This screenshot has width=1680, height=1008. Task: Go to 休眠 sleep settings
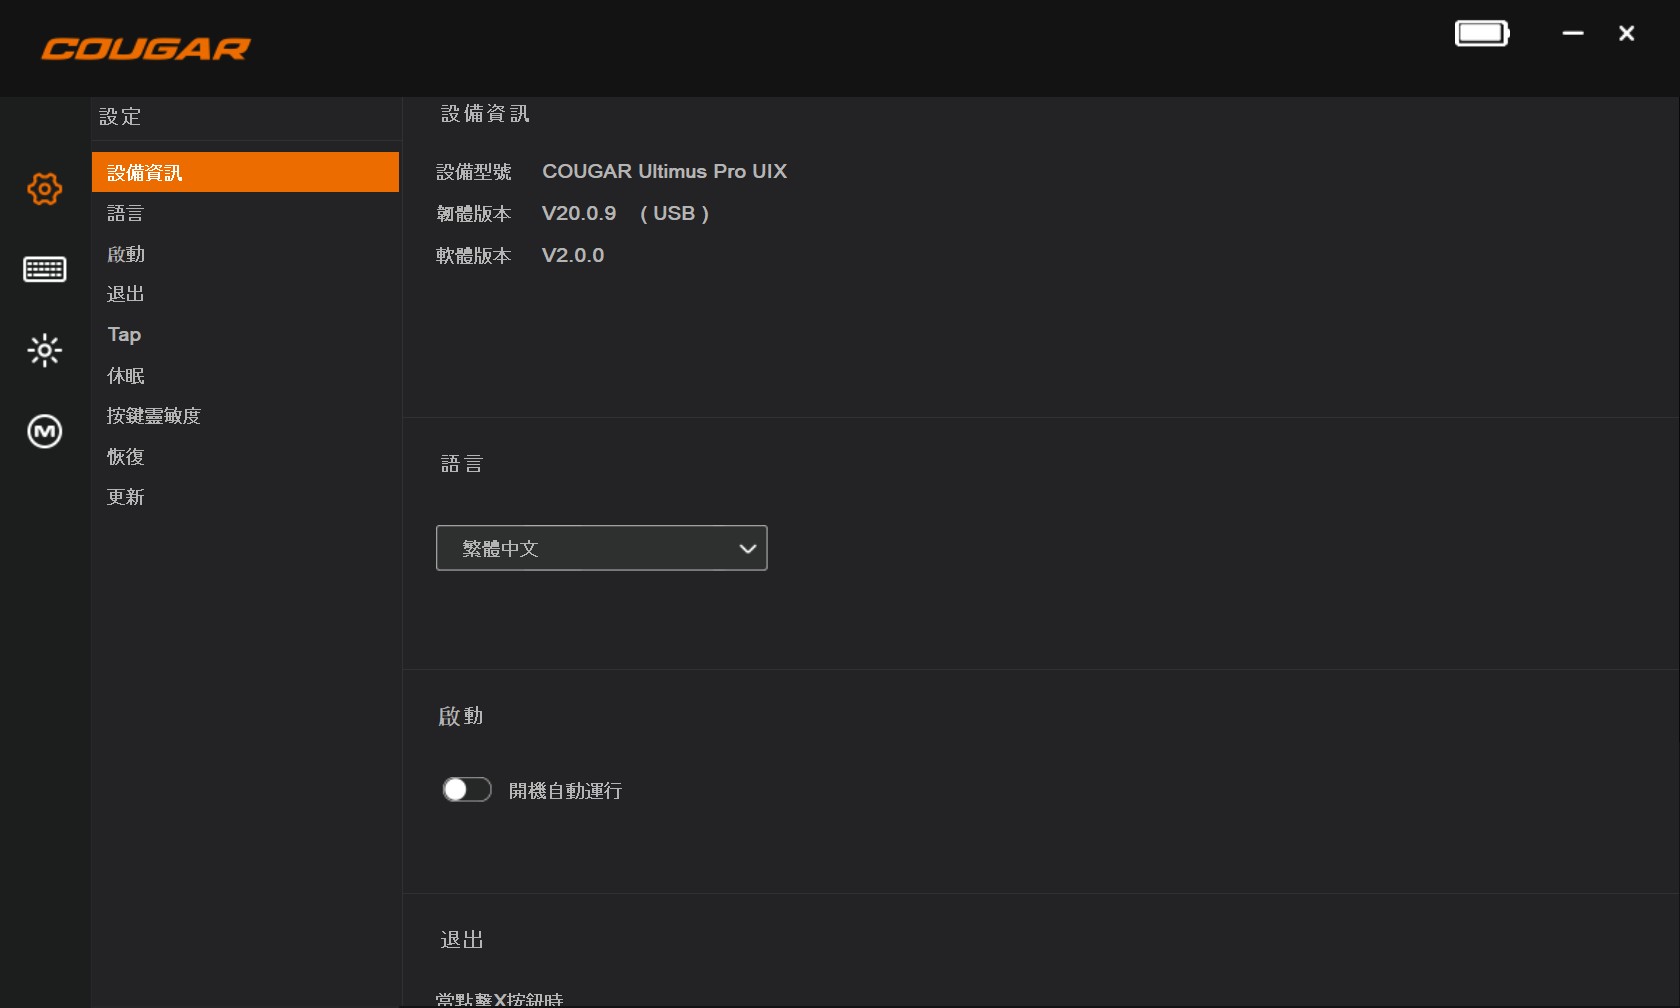click(126, 376)
